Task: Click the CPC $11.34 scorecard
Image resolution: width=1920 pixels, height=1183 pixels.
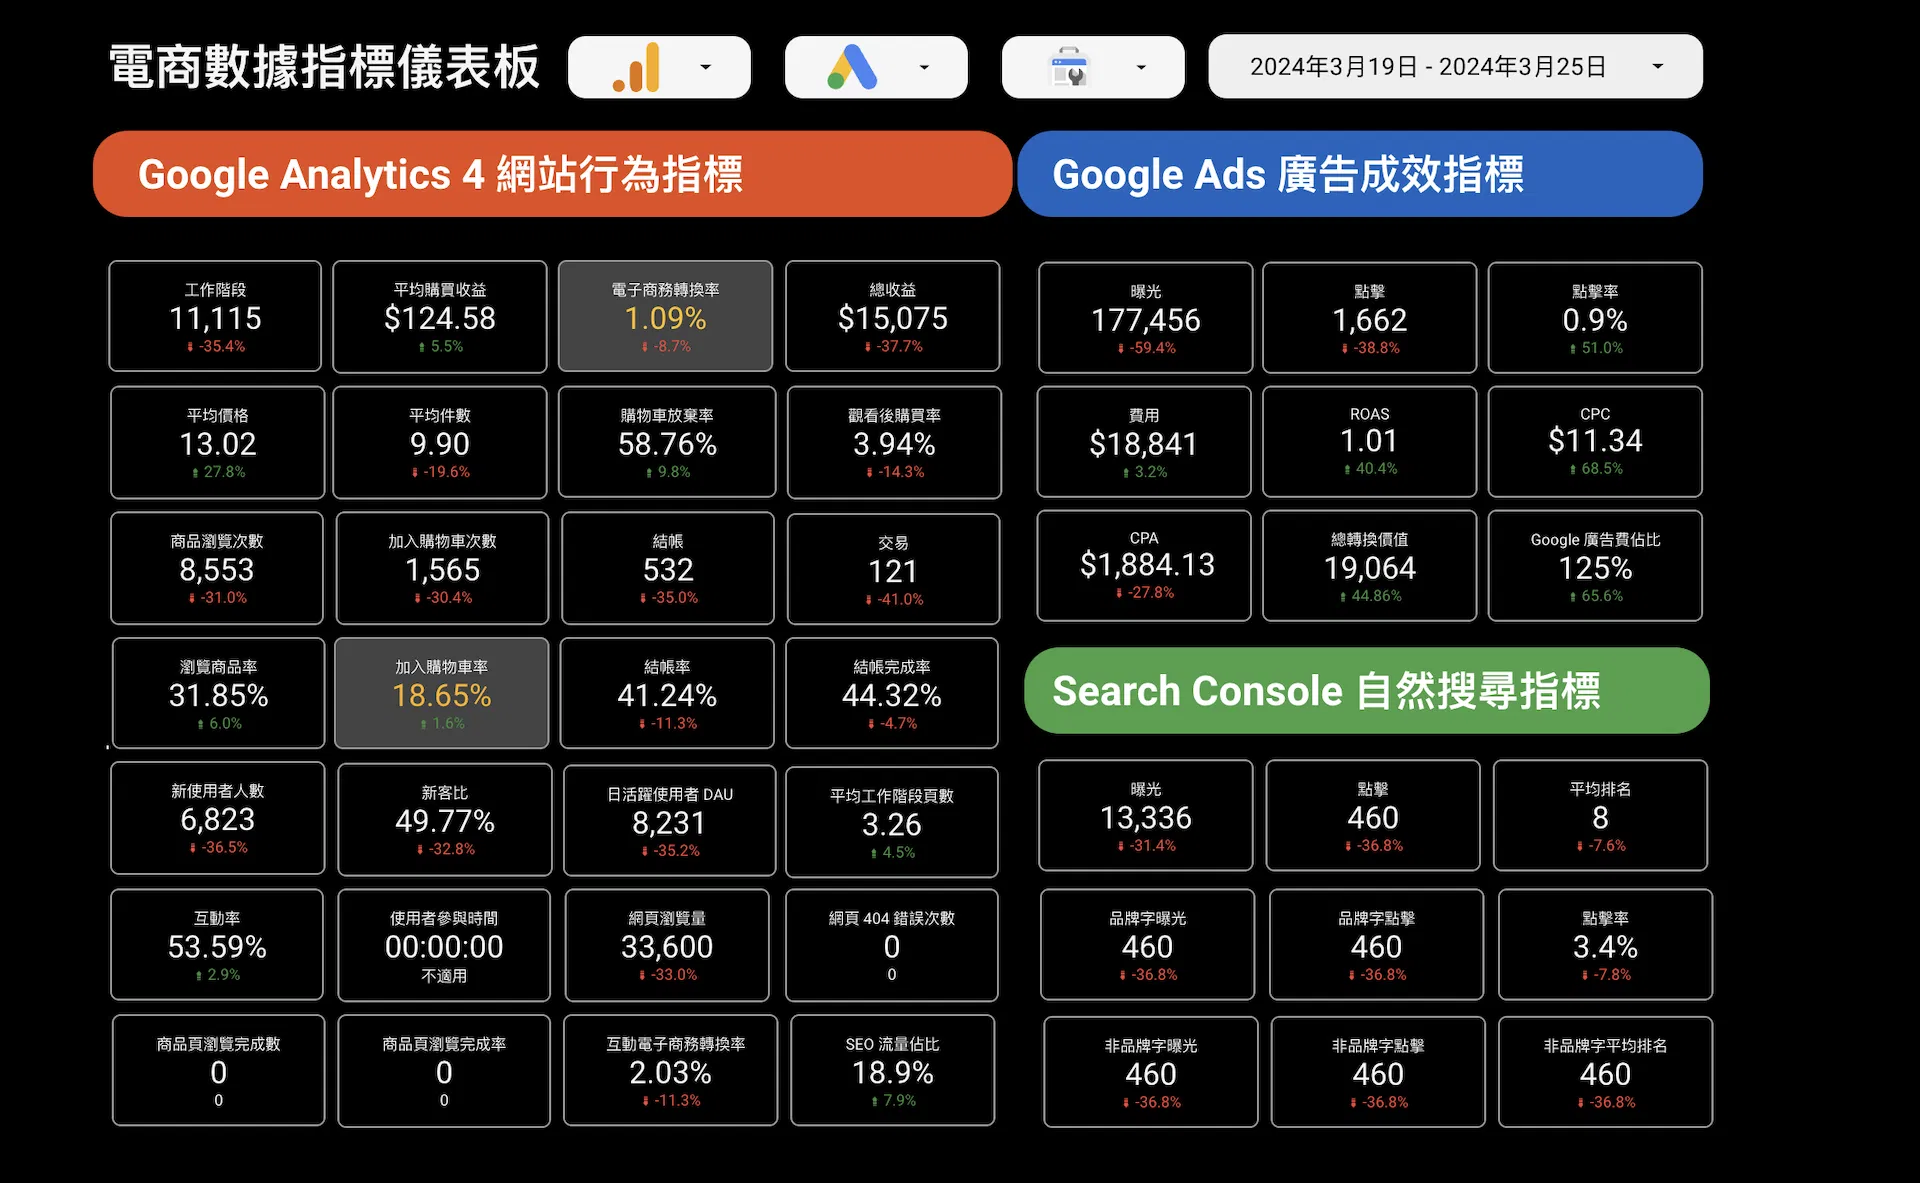Action: 1595,441
